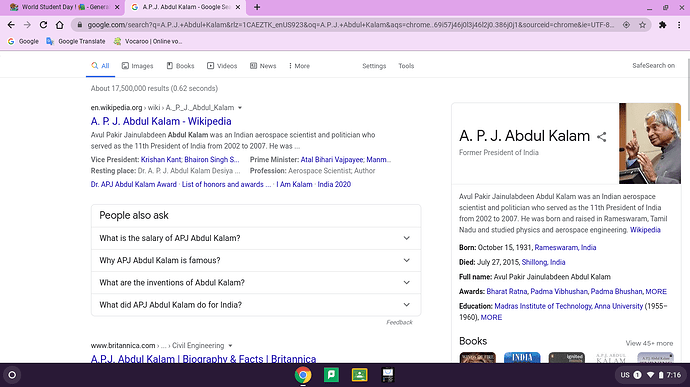Open the Google Translate bookmark

[76, 41]
